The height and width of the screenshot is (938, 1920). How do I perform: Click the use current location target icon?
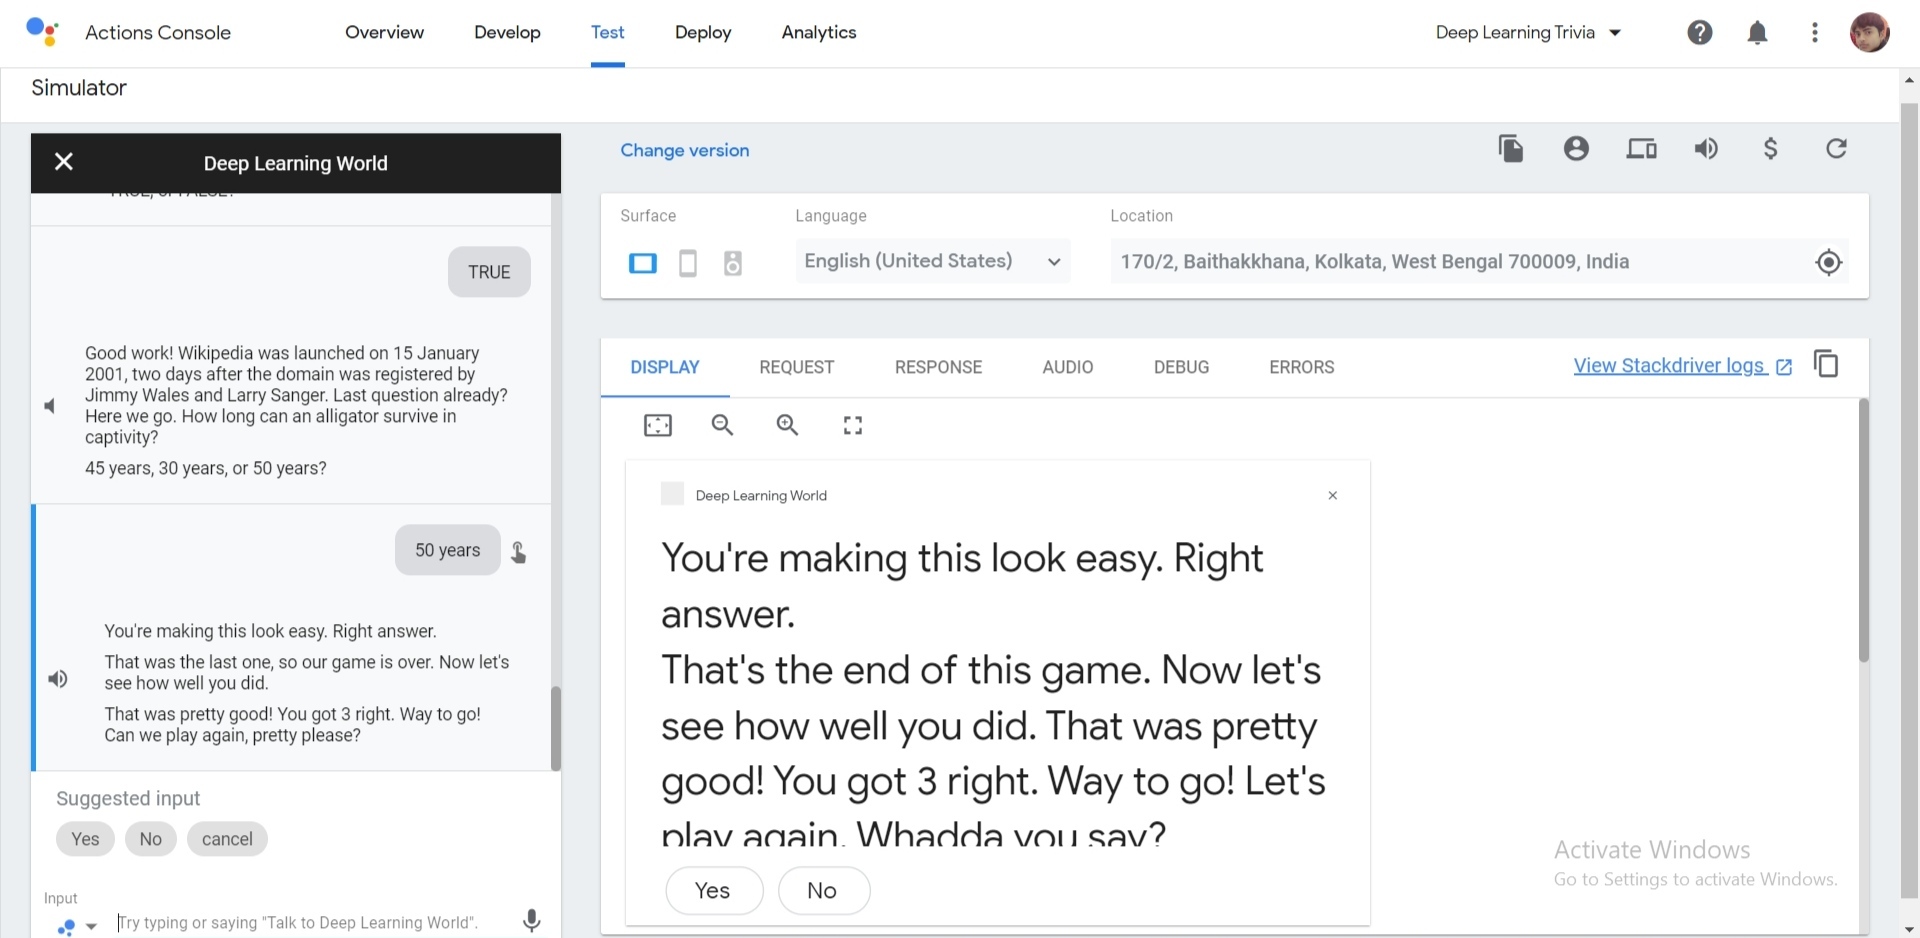pos(1828,262)
